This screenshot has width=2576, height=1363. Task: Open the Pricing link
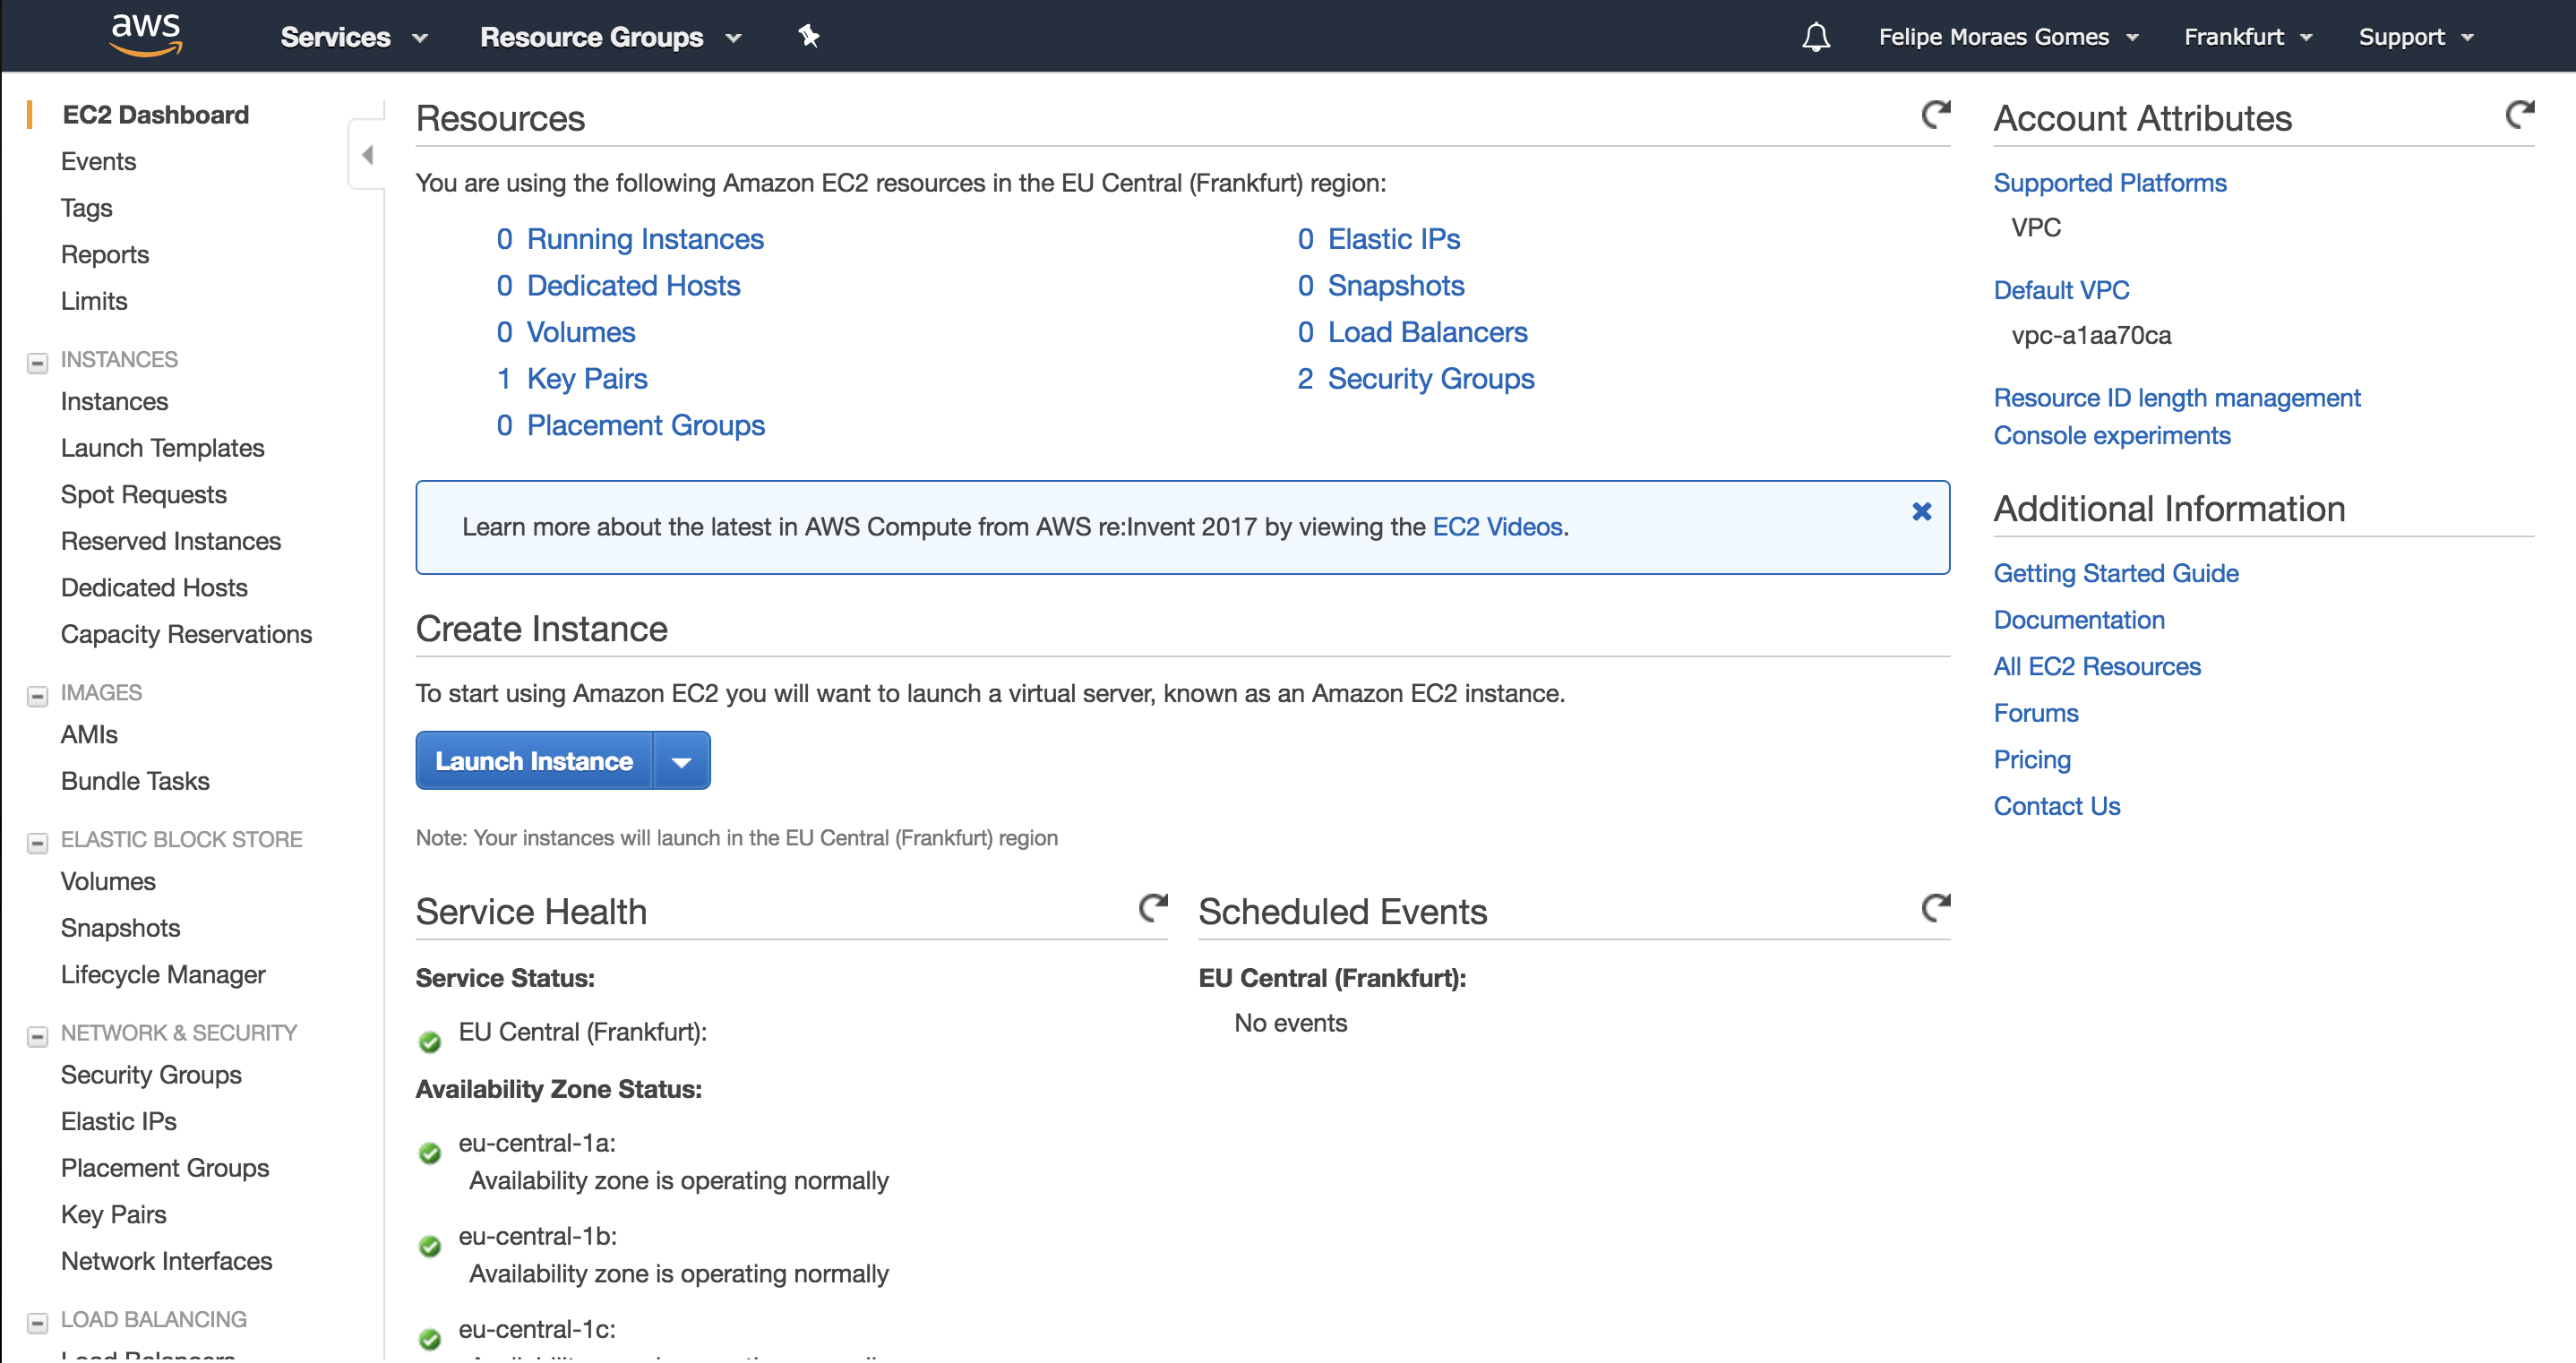pyautogui.click(x=2032, y=759)
